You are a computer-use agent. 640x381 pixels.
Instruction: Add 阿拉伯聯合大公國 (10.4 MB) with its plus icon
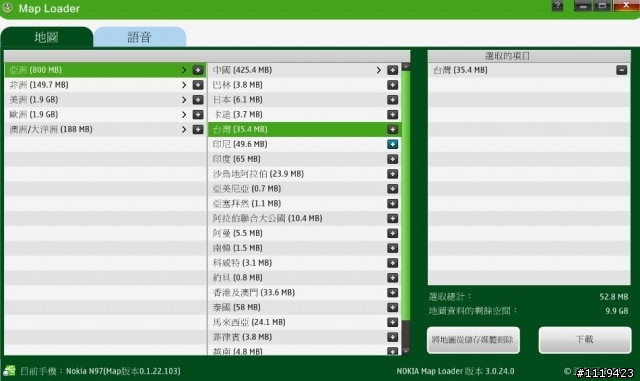393,218
